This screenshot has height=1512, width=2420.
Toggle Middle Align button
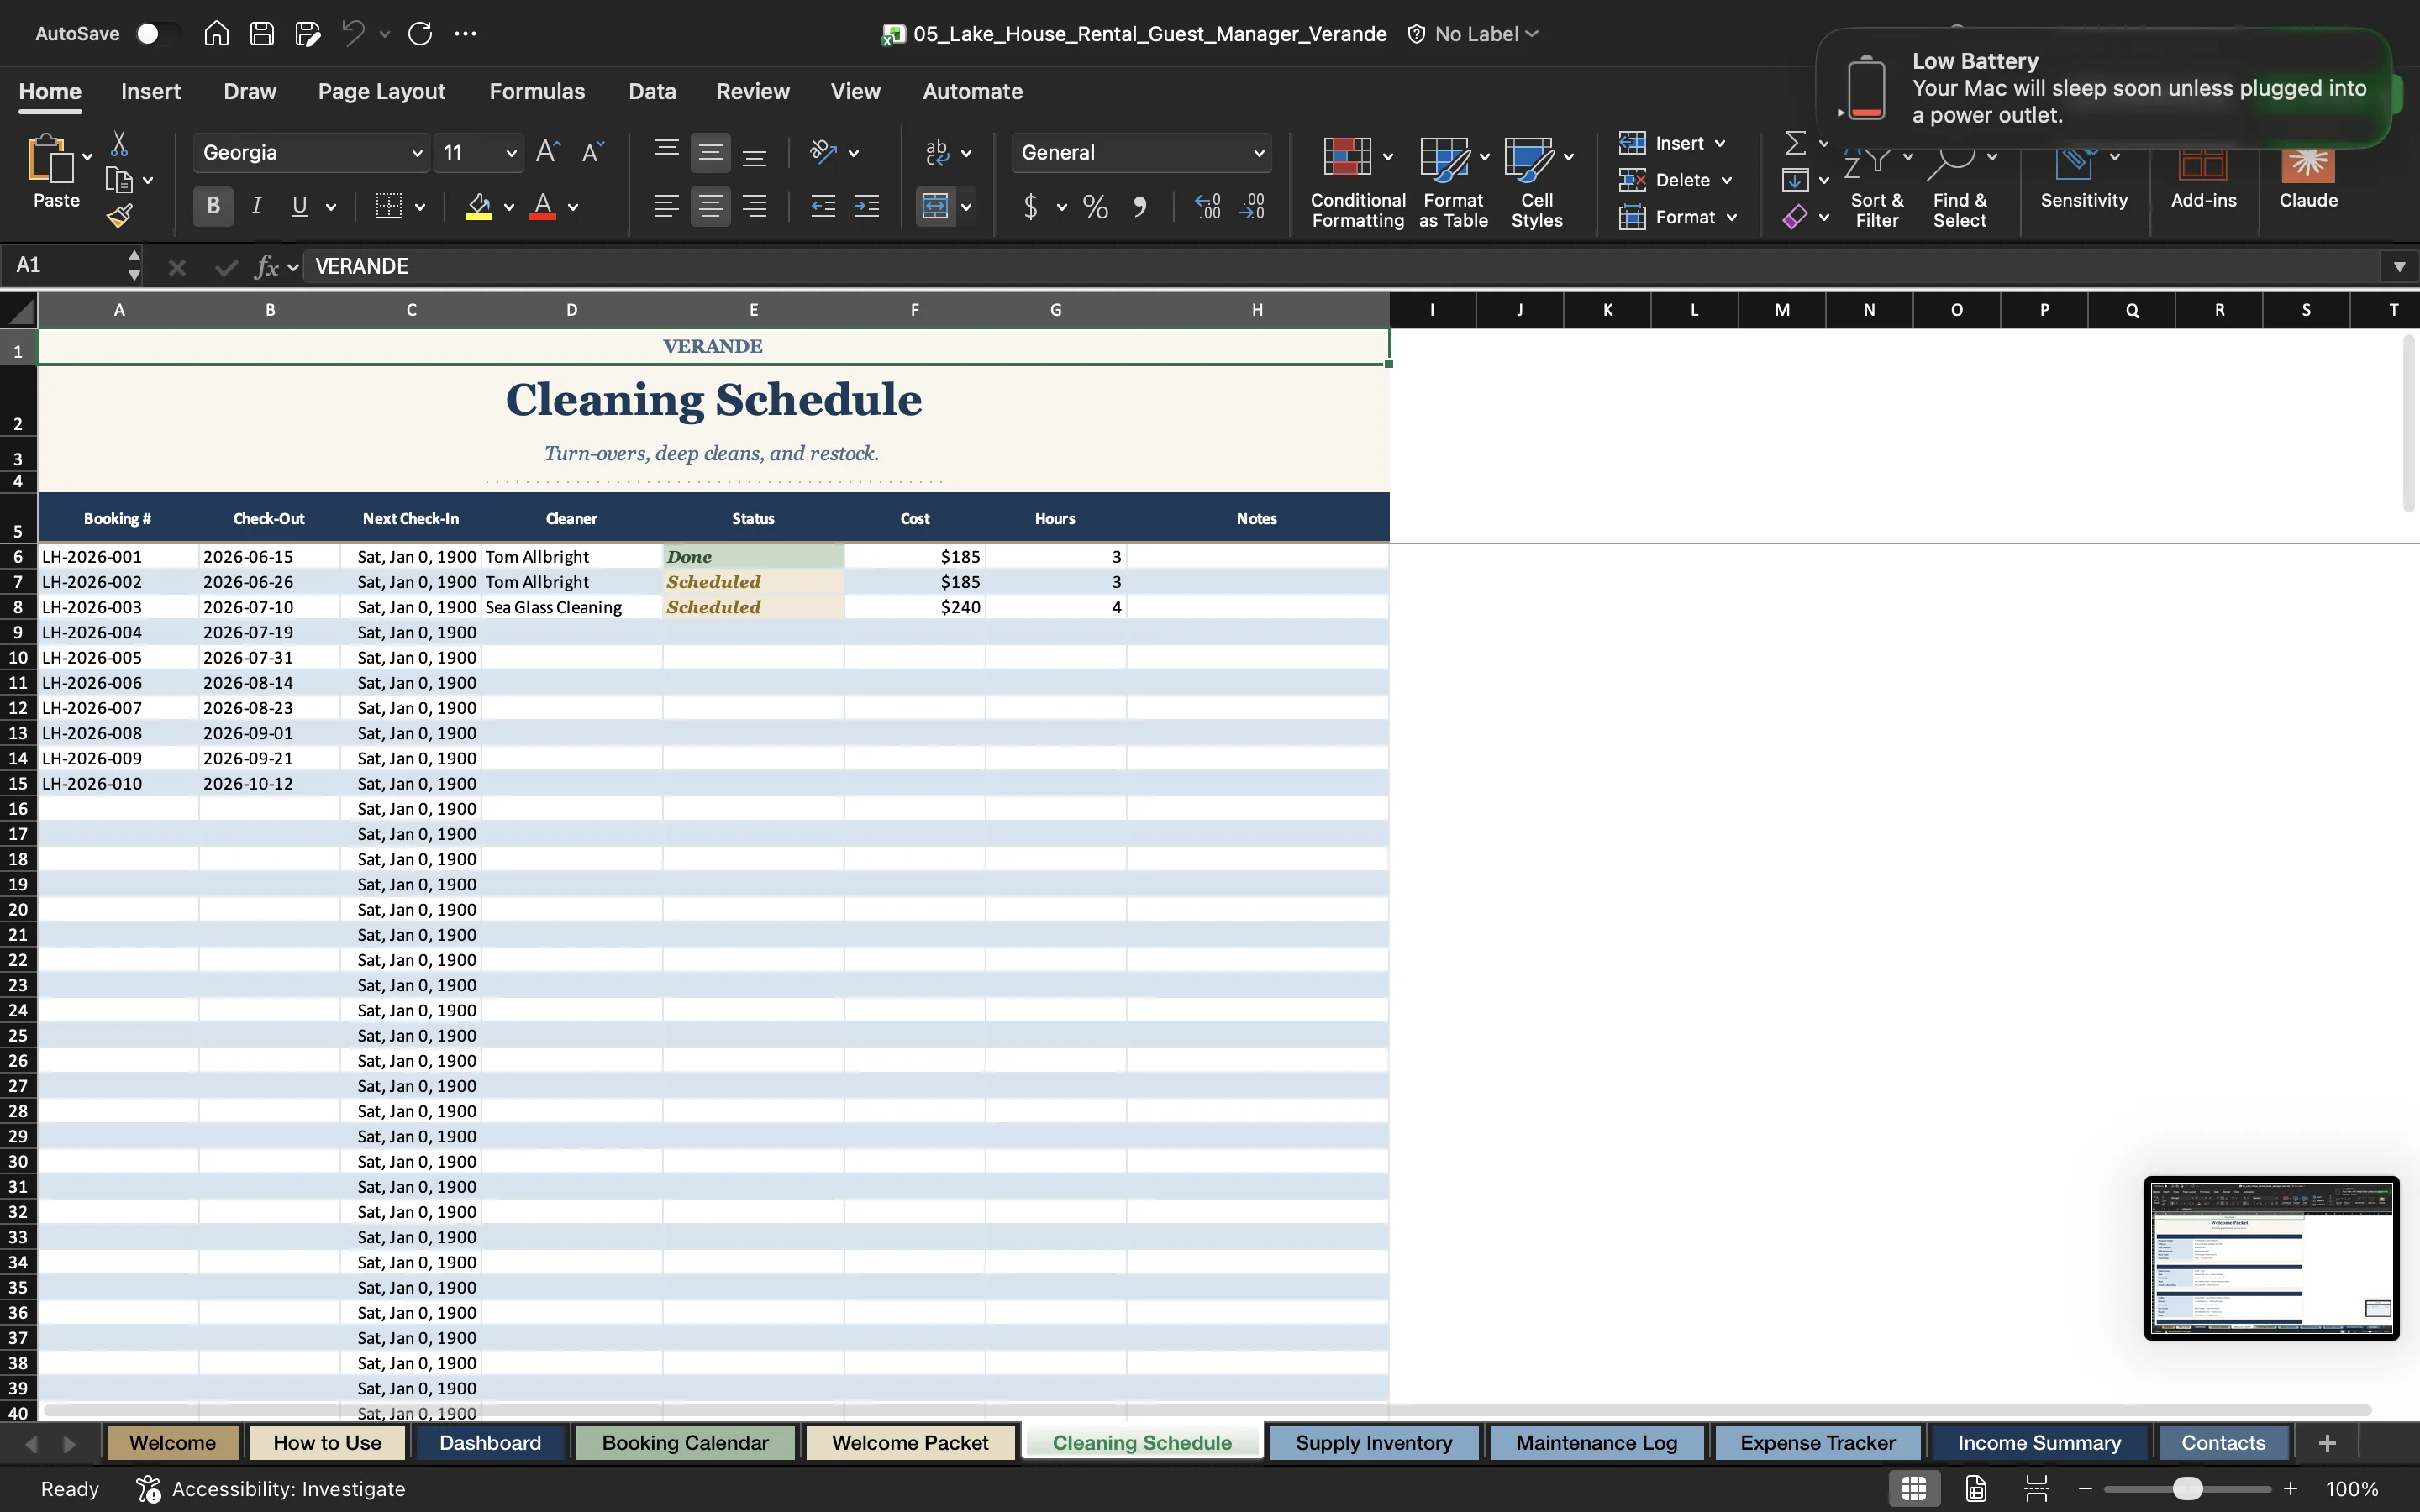click(710, 152)
